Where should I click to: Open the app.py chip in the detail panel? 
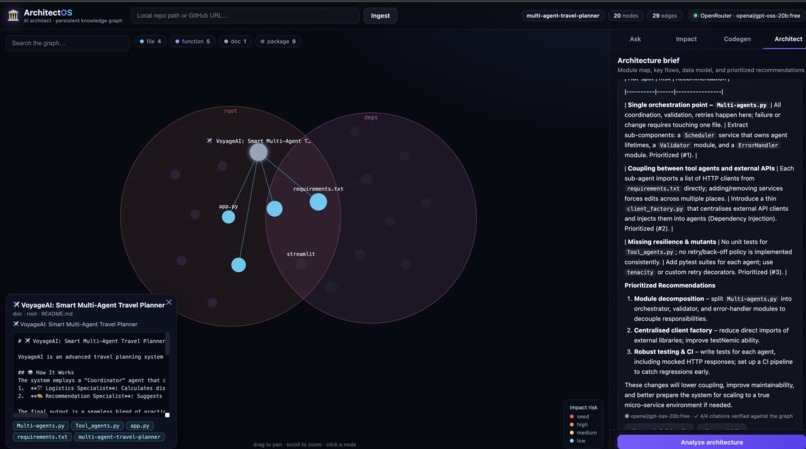pyautogui.click(x=139, y=426)
